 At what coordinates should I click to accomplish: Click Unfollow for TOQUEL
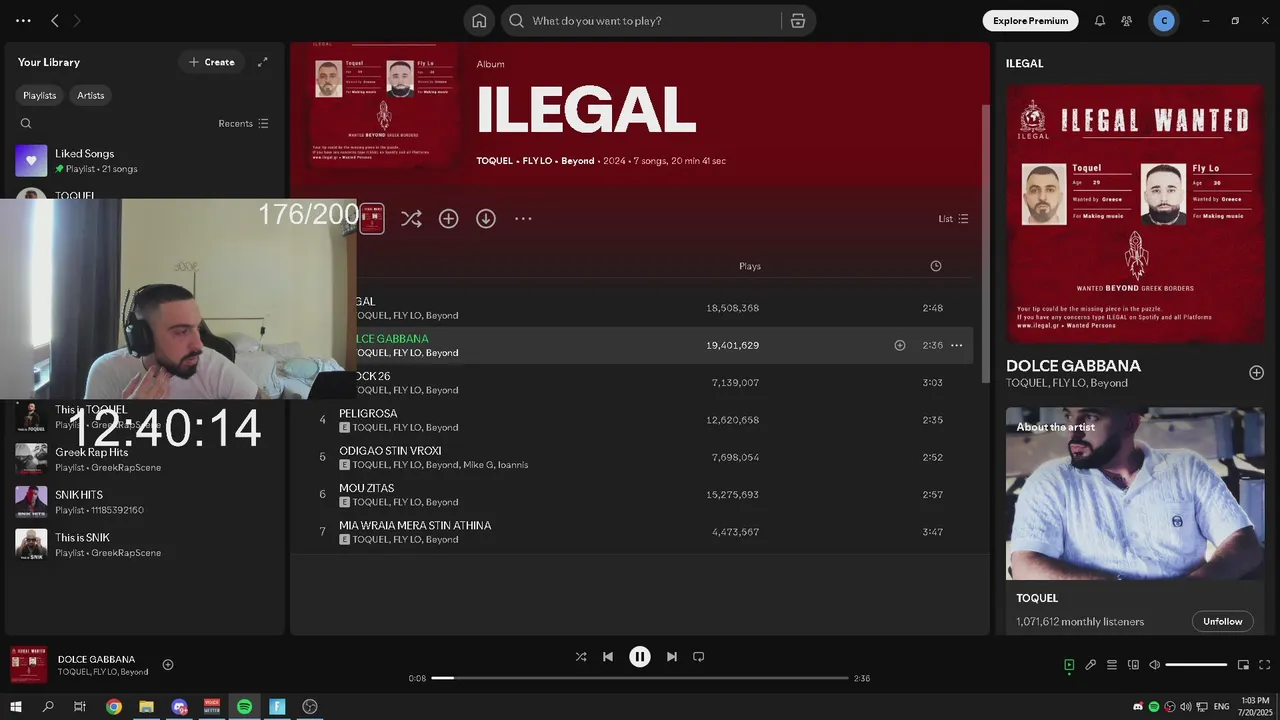(x=1222, y=621)
